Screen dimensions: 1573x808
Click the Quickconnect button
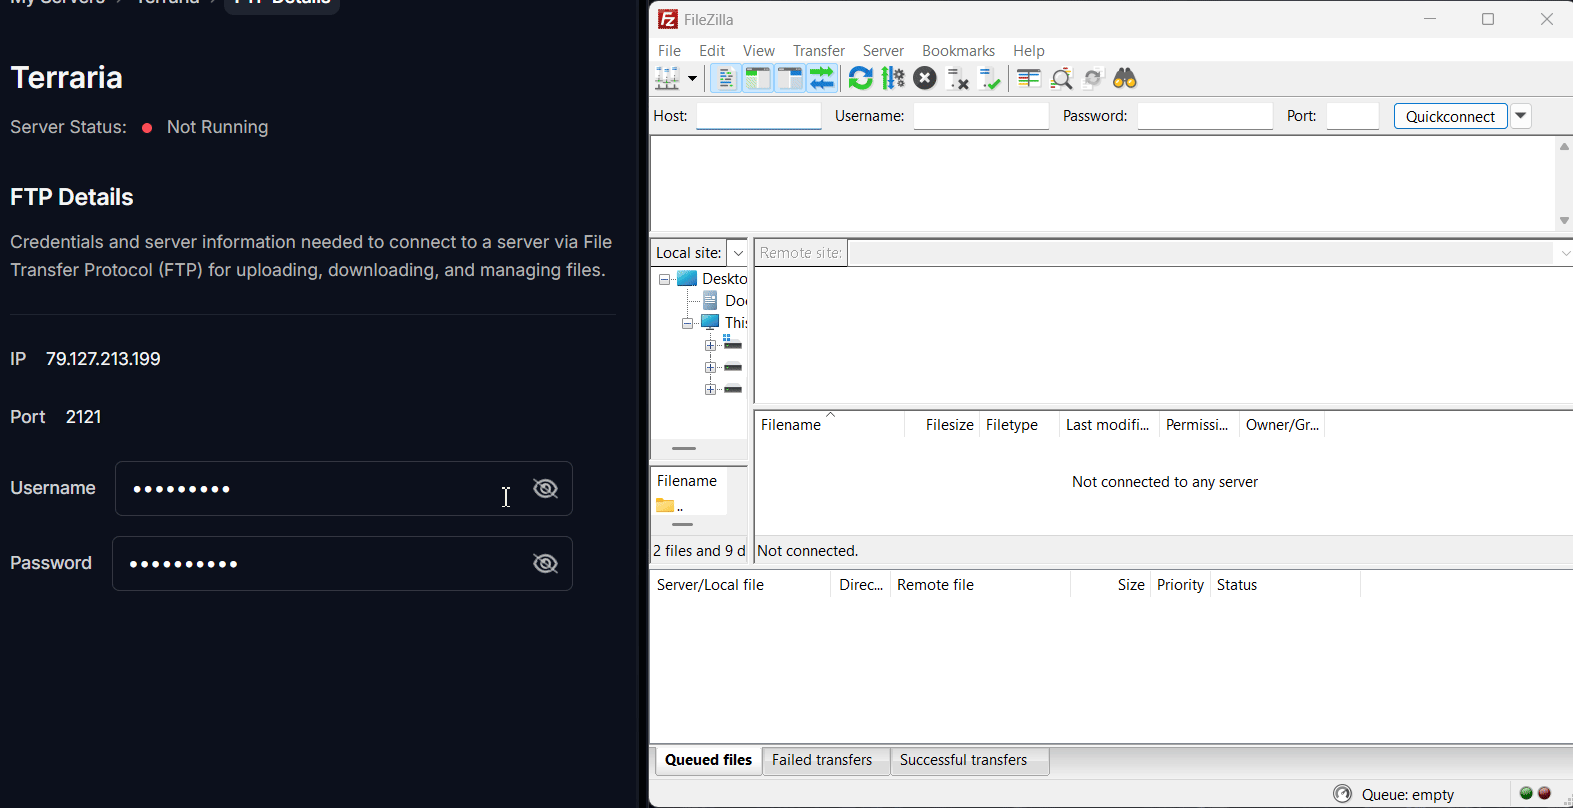coord(1450,116)
